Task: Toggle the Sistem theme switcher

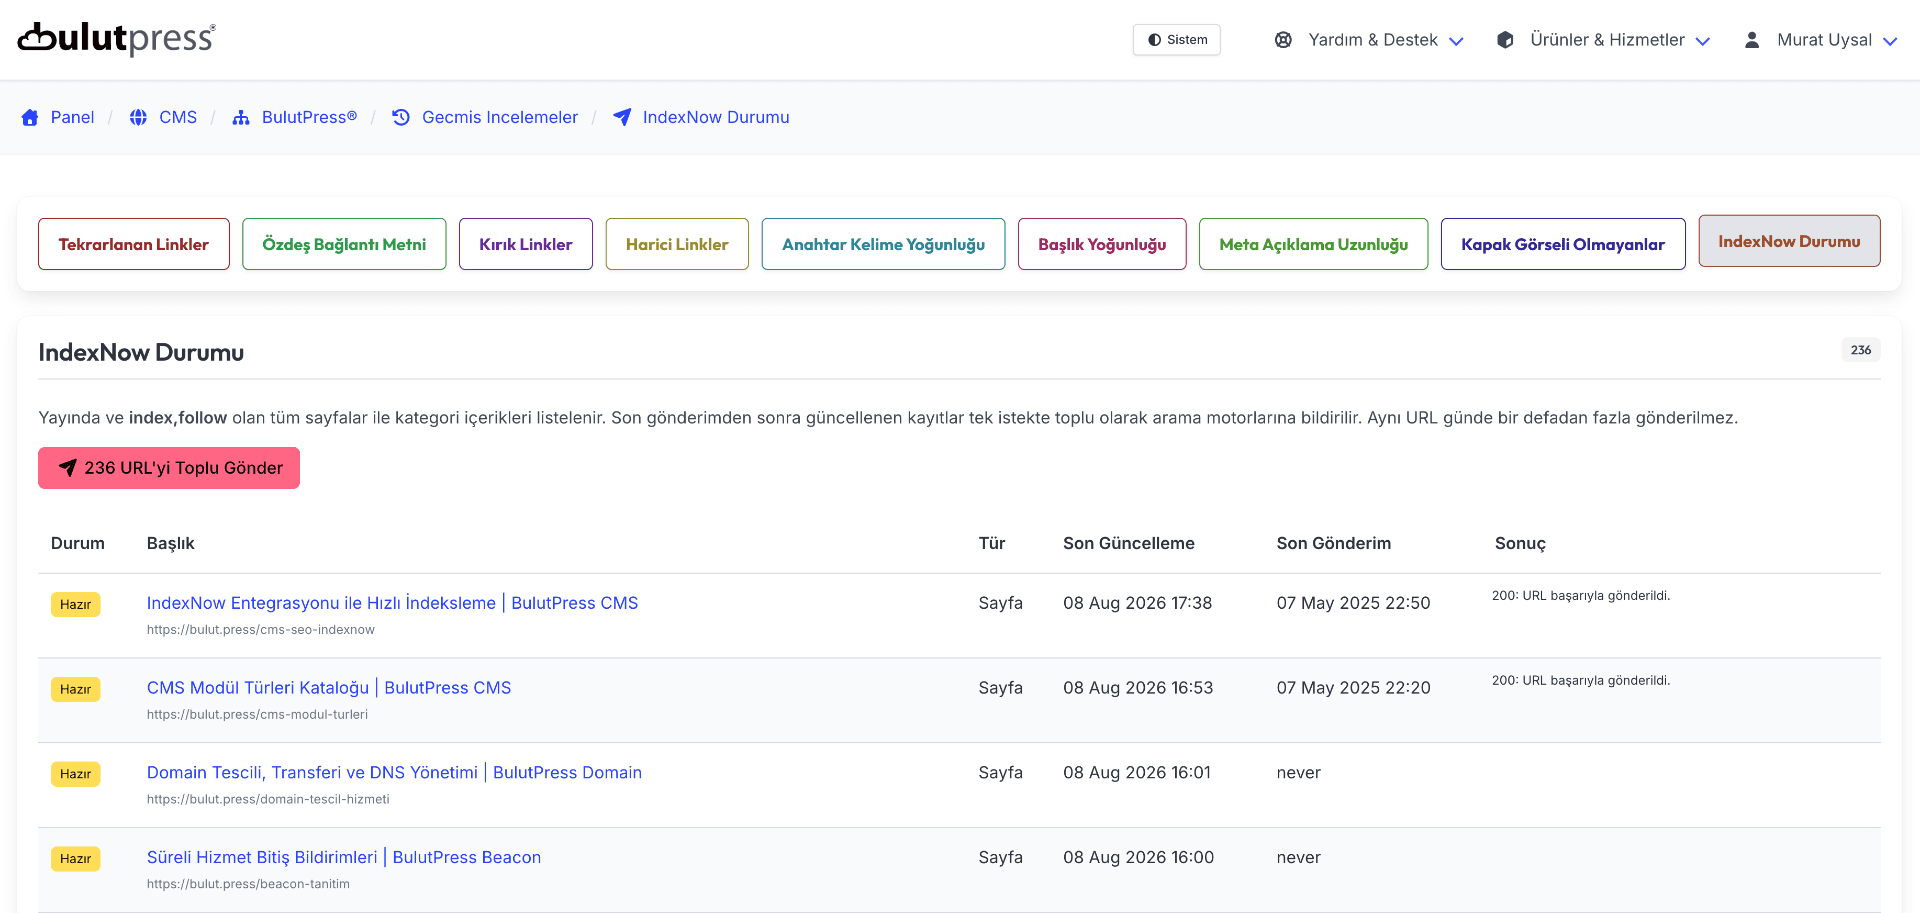Action: tap(1177, 40)
